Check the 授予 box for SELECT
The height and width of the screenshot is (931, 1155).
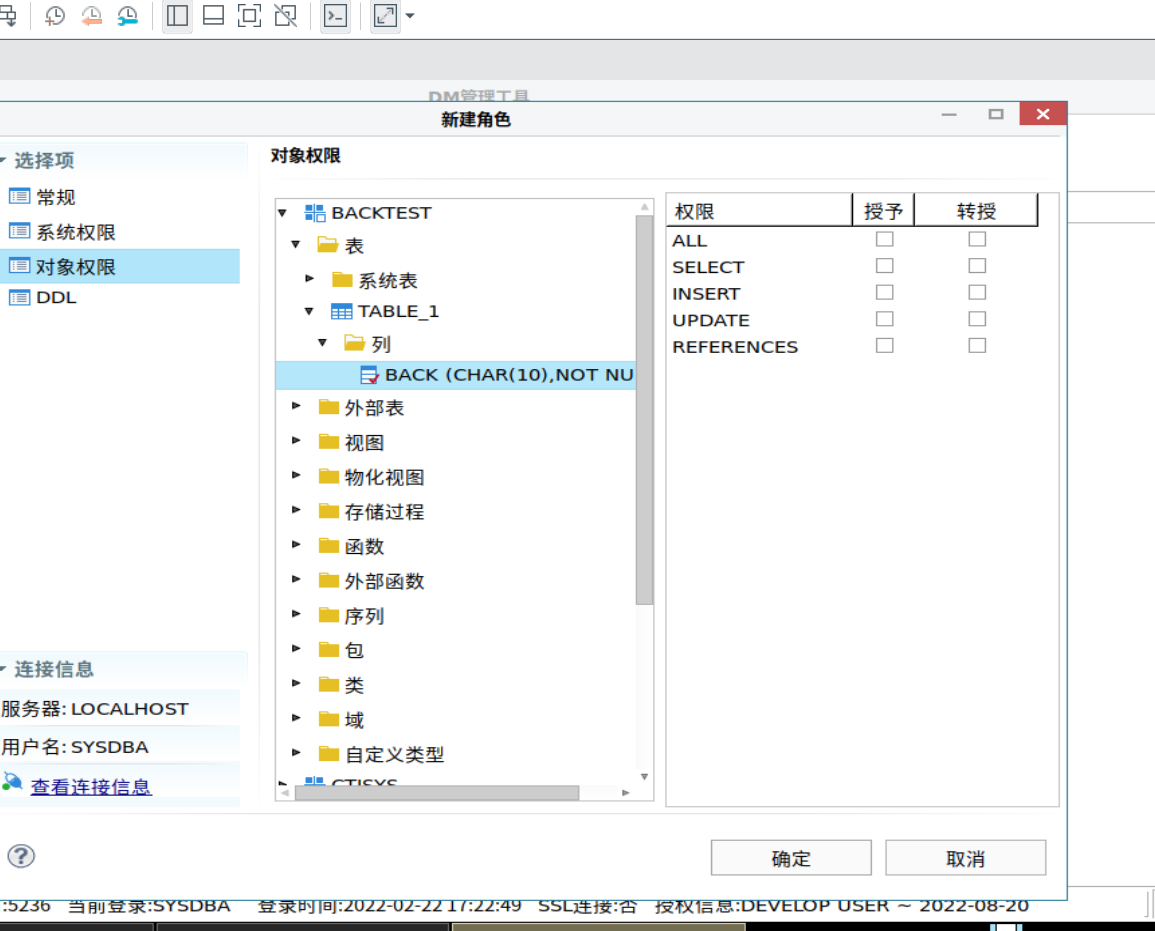[885, 266]
